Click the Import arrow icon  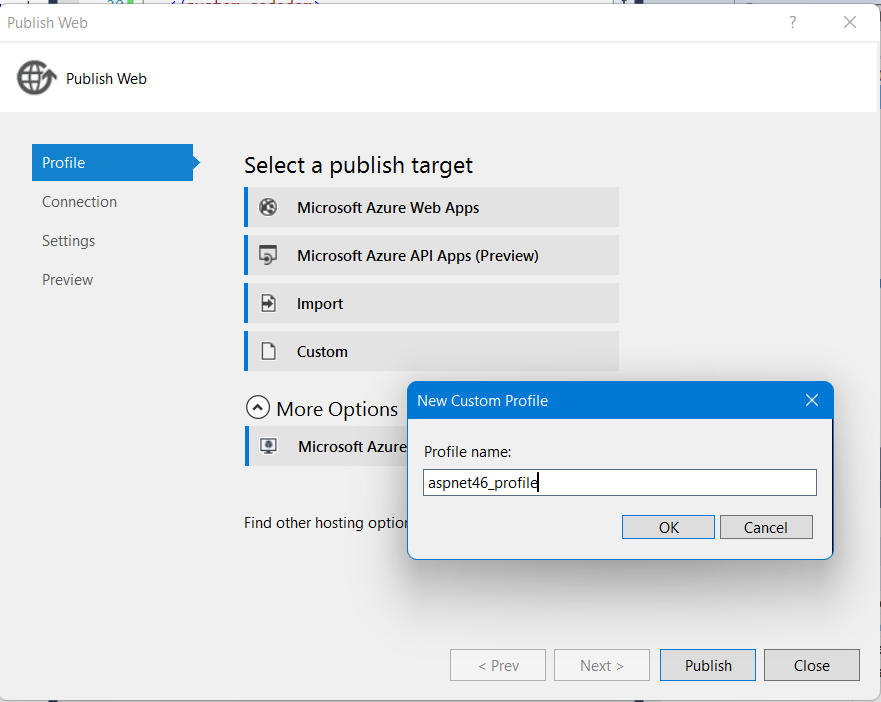tap(269, 304)
